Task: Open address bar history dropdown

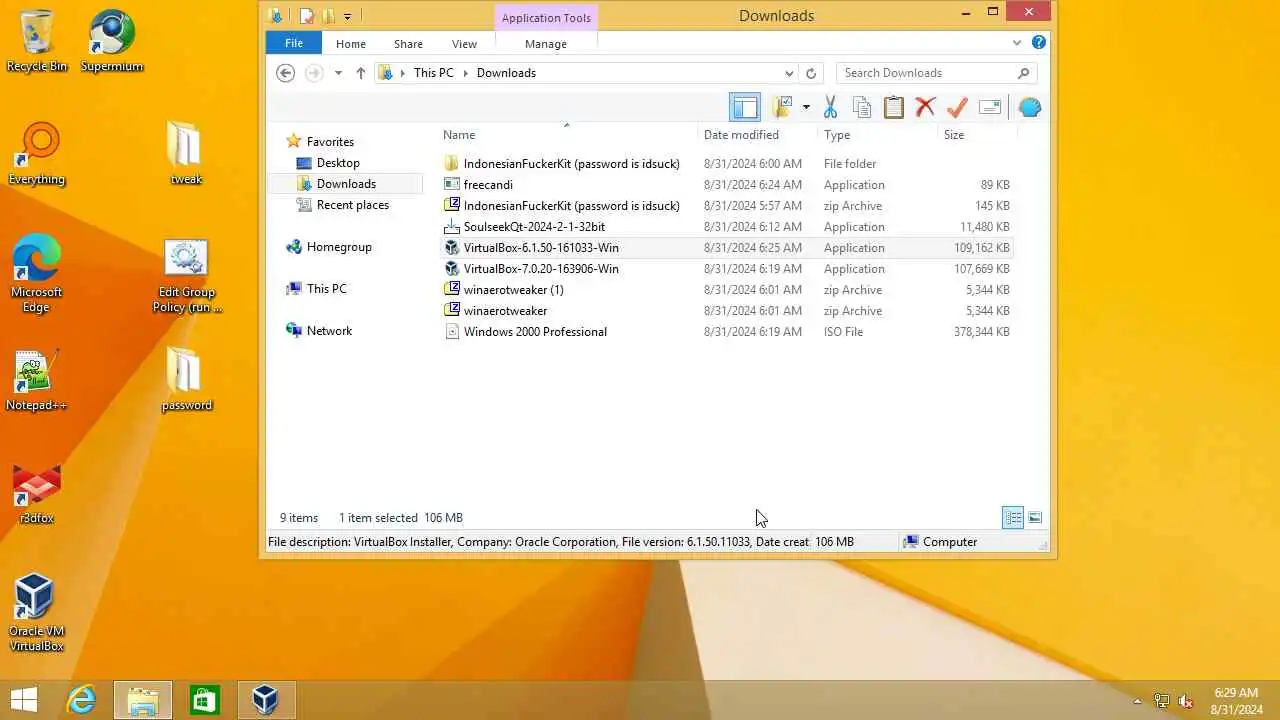Action: [789, 73]
